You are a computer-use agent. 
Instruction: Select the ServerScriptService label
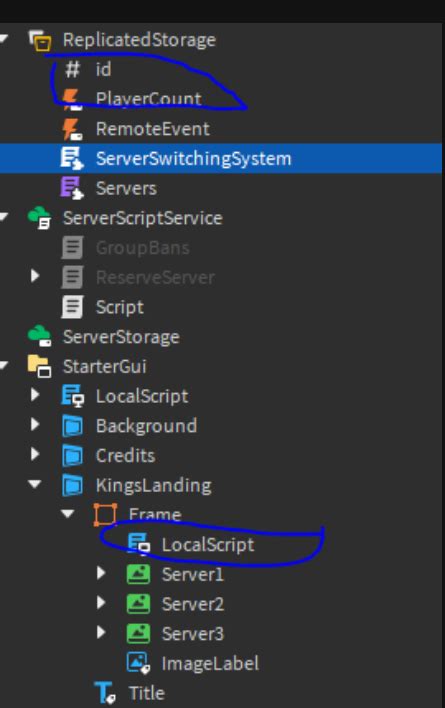point(143,218)
